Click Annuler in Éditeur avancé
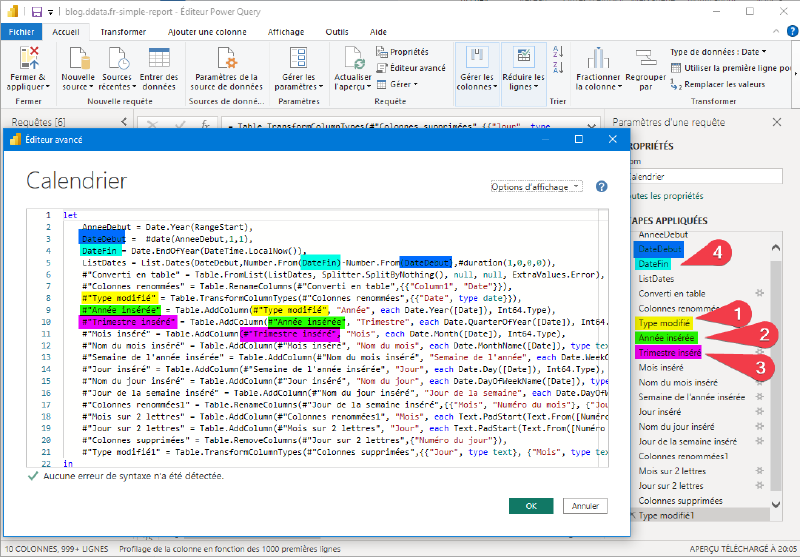800x557 pixels. click(x=585, y=506)
